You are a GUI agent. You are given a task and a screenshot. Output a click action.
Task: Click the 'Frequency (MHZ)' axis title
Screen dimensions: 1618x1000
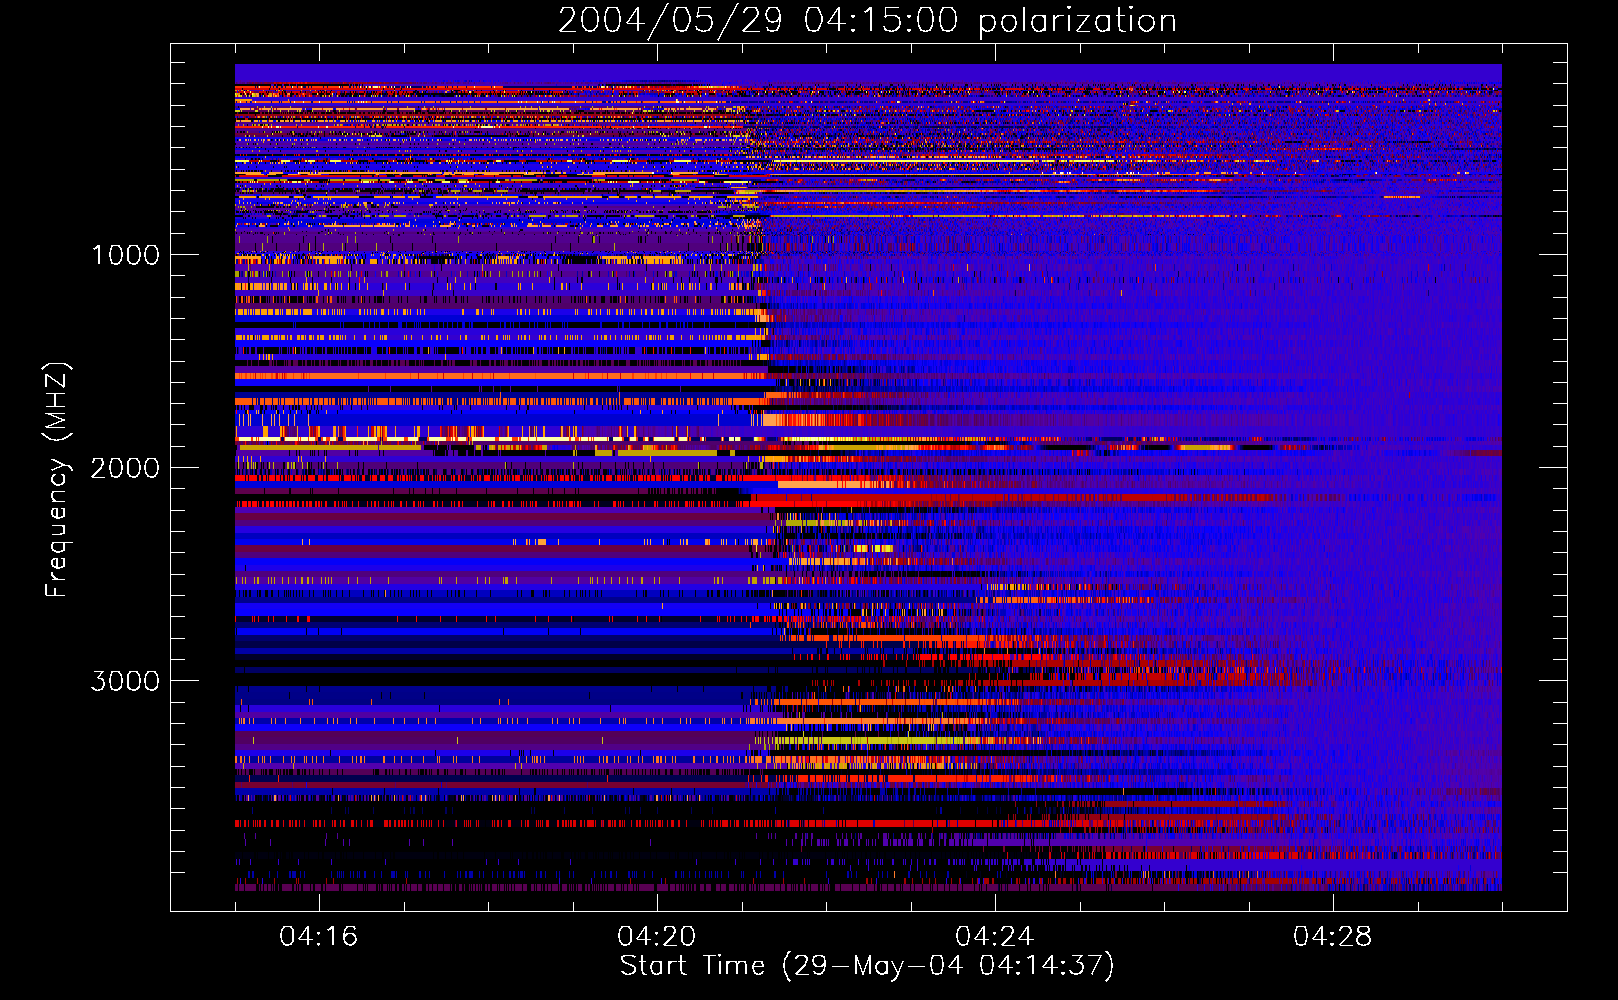[x=57, y=480]
